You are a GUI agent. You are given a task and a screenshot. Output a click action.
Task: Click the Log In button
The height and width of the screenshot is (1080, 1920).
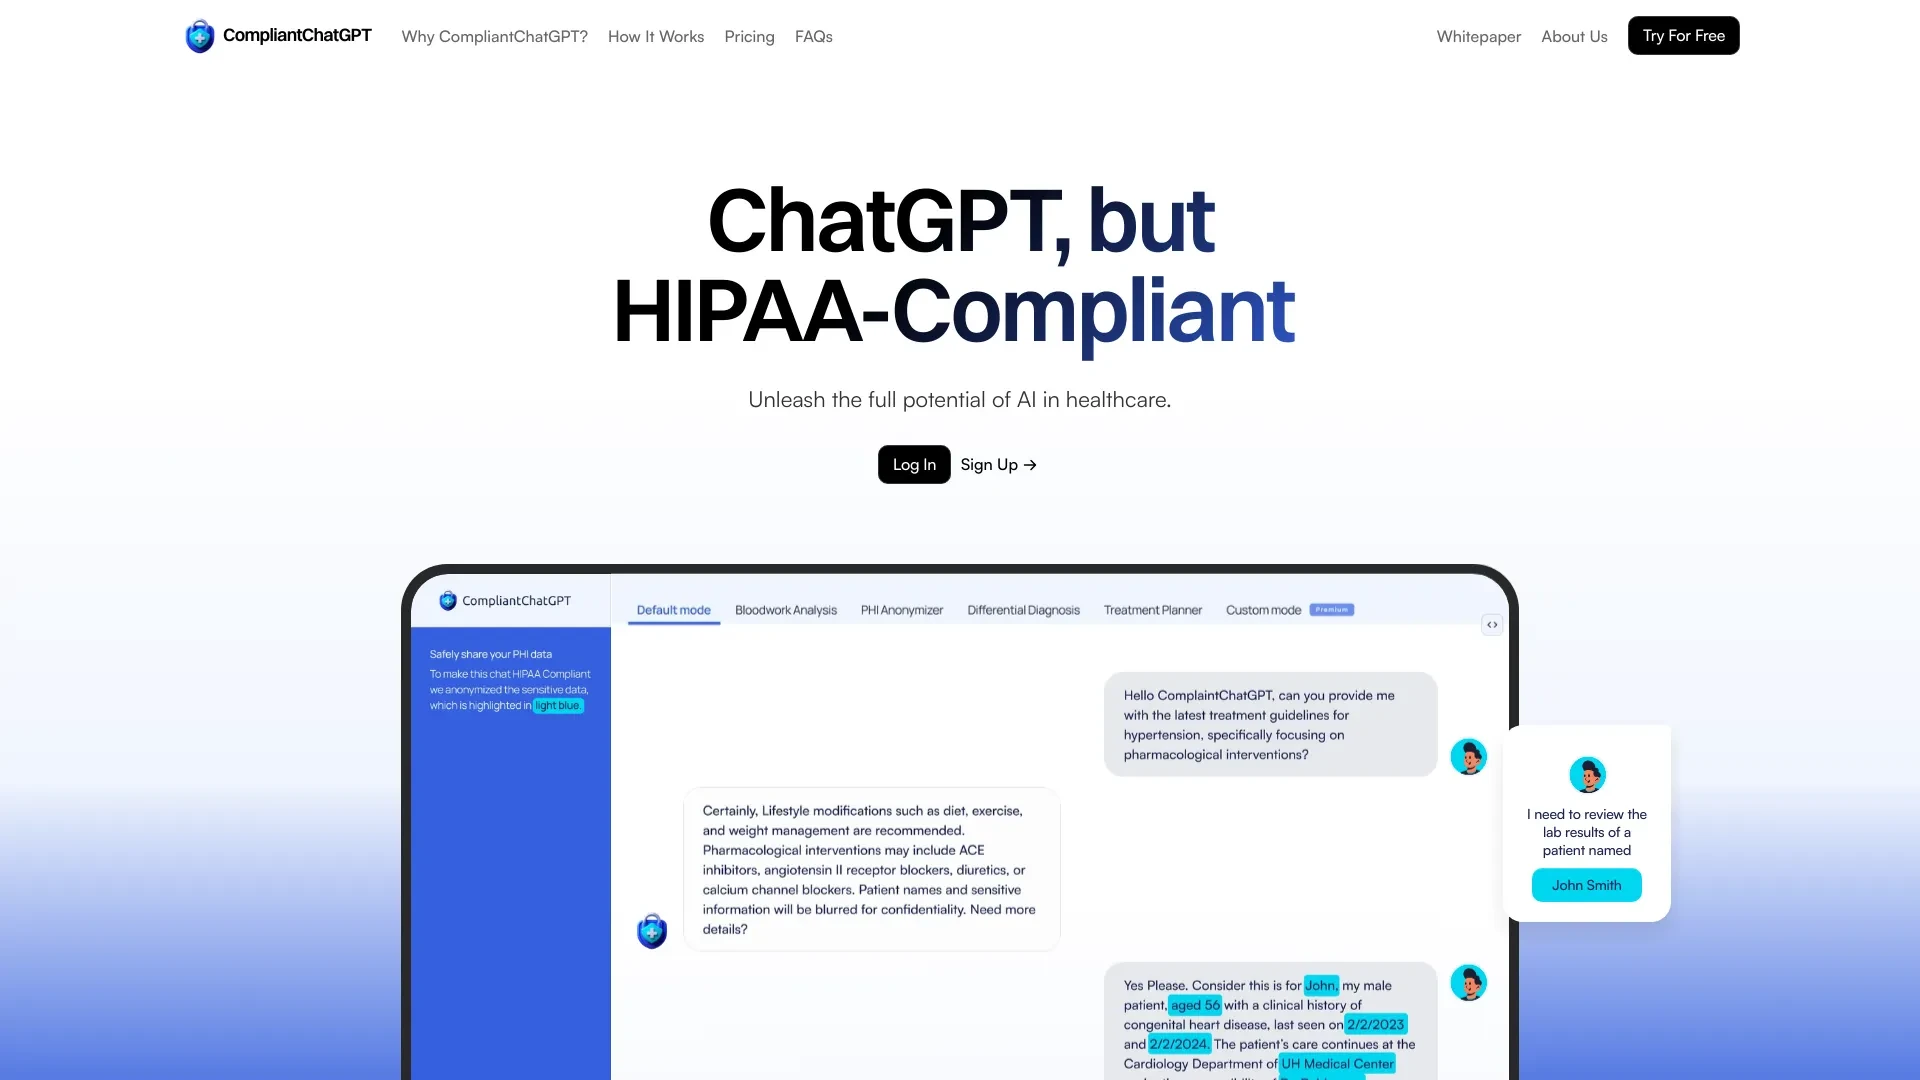[x=914, y=464]
